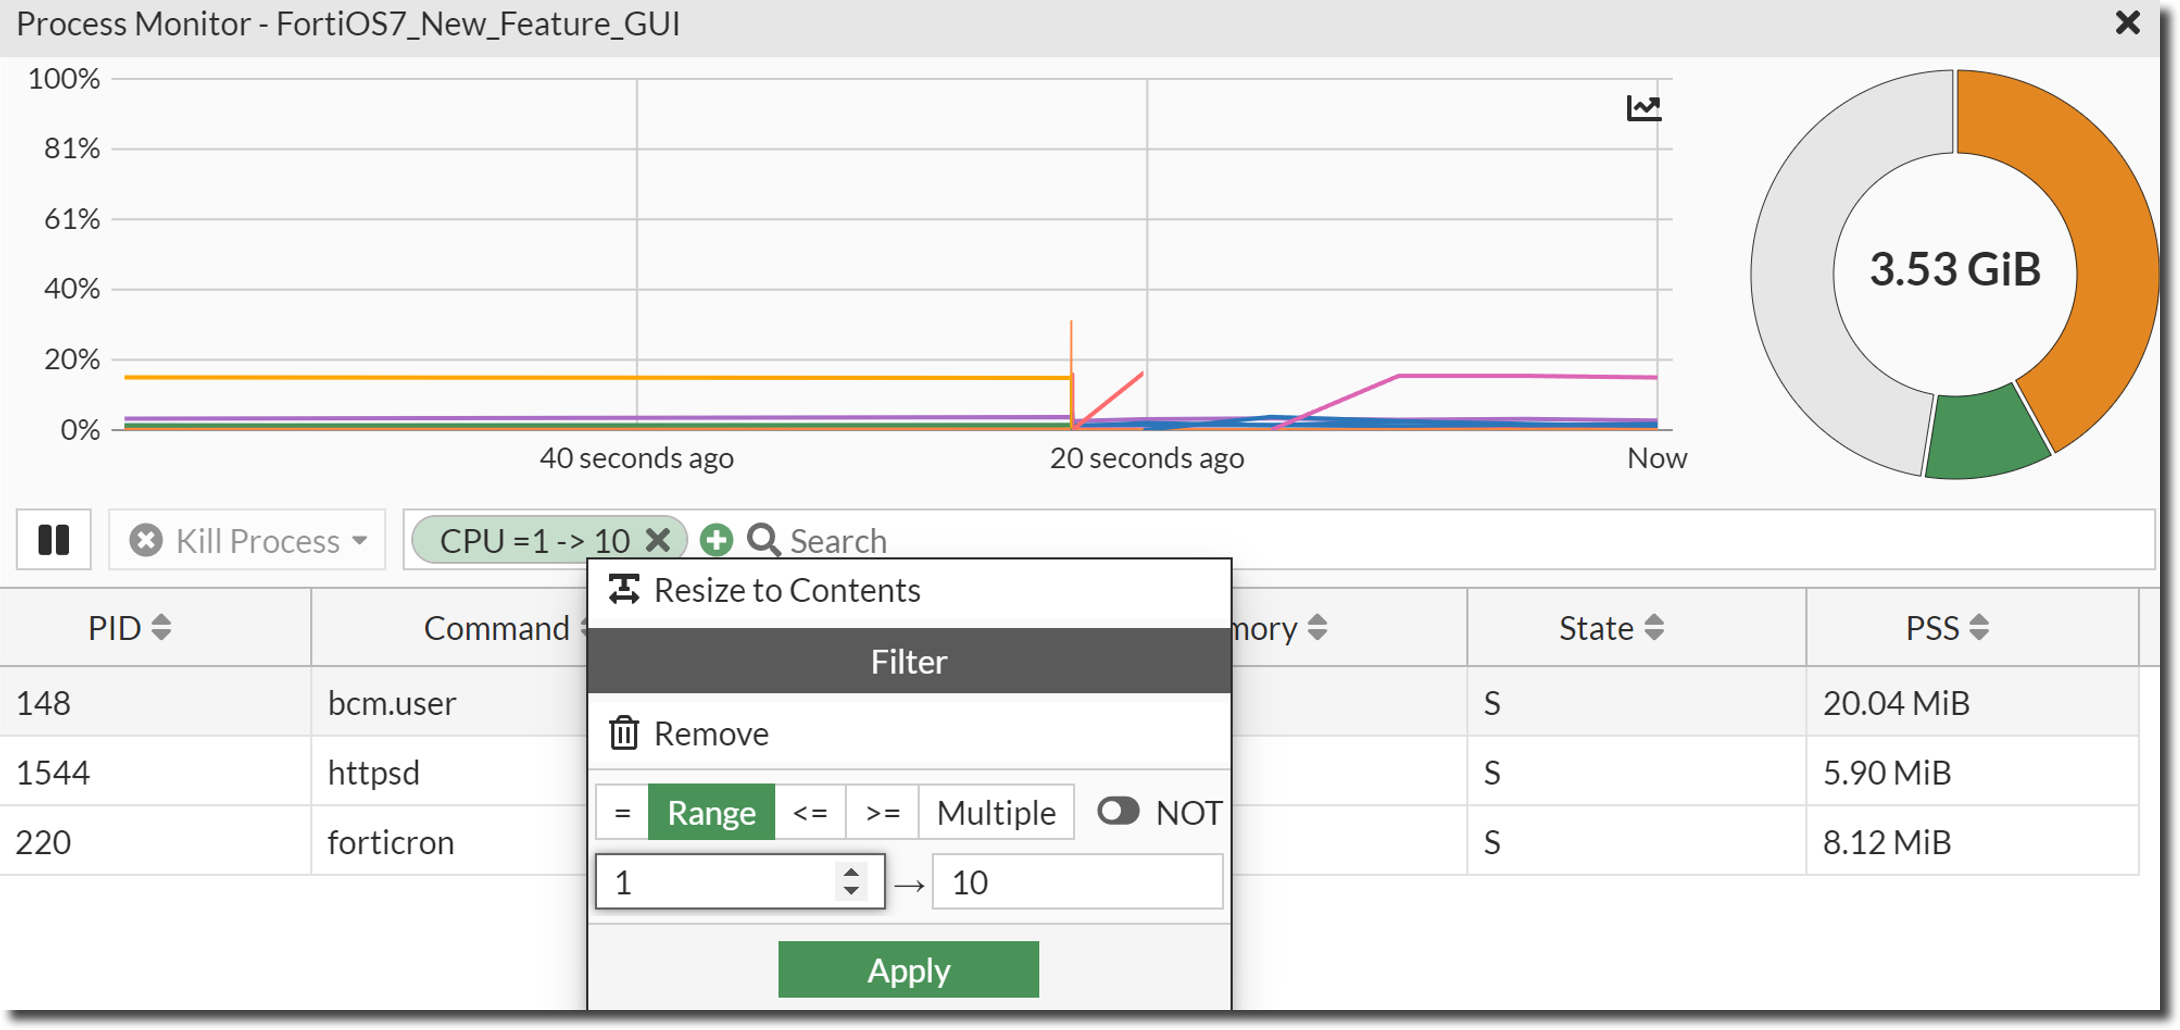
Task: Select the equals filter mode
Action: [x=622, y=812]
